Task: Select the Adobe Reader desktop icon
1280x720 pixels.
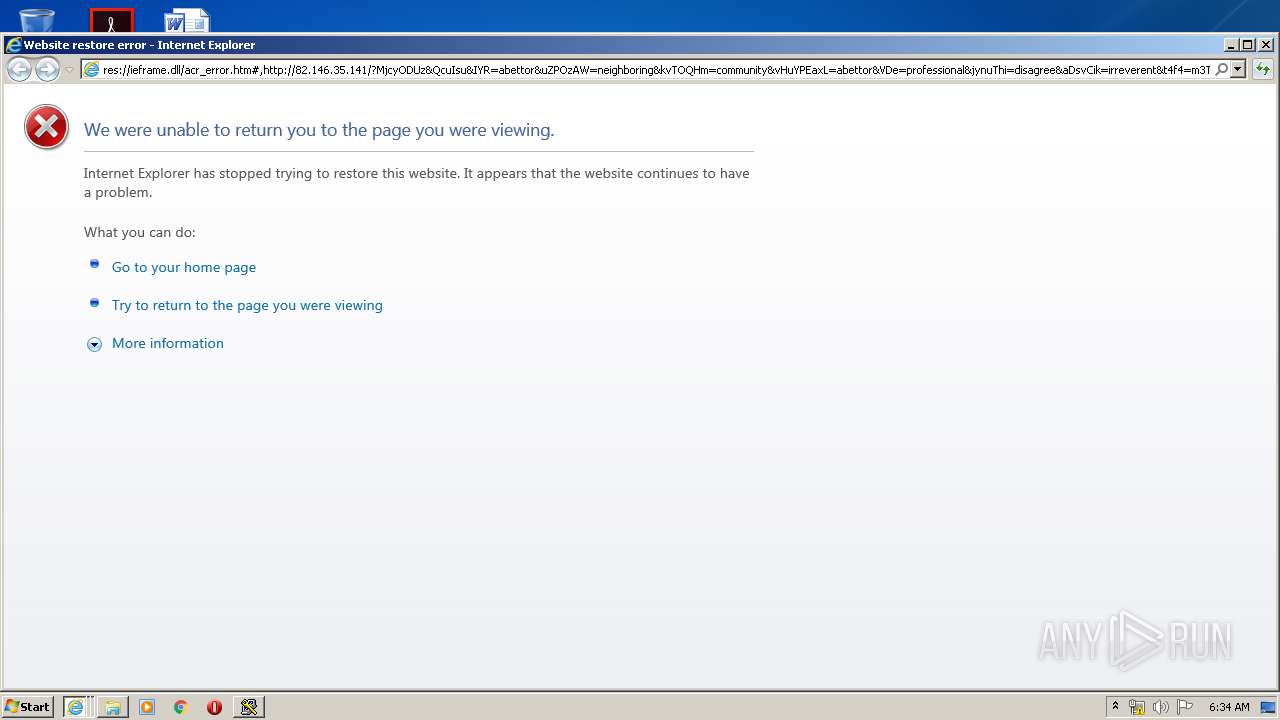Action: click(111, 20)
